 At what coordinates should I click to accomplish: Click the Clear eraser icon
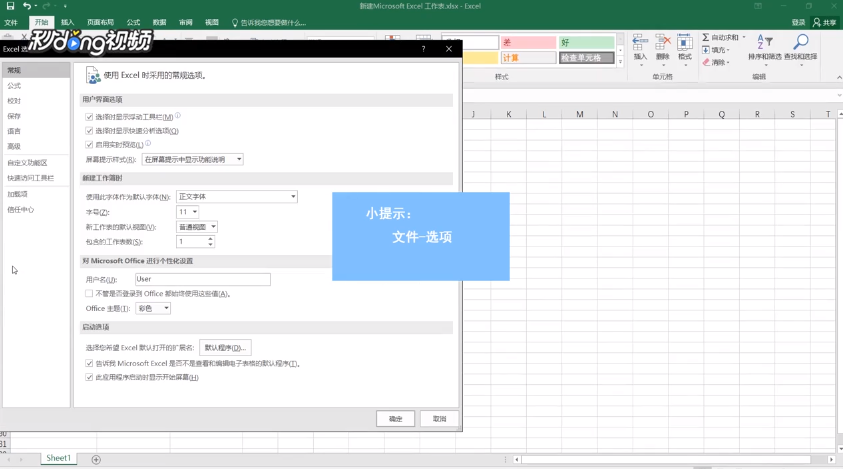(x=706, y=62)
